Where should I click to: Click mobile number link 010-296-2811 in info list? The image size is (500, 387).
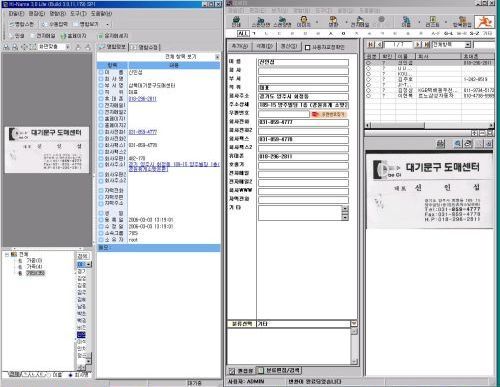pos(142,99)
